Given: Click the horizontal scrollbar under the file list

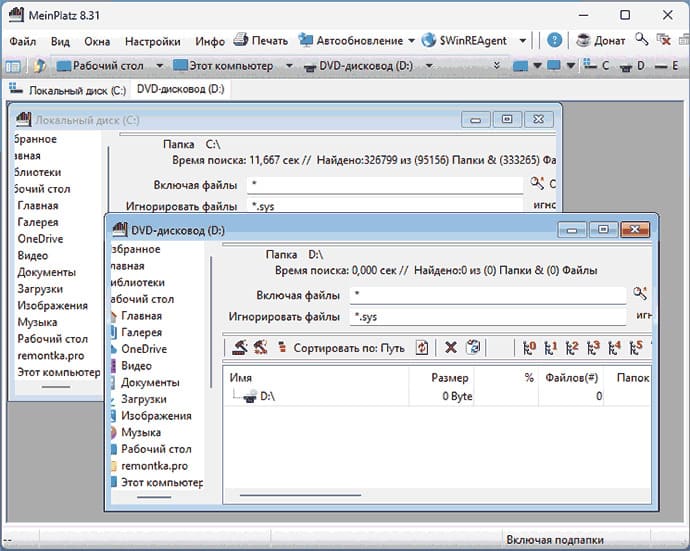Looking at the screenshot, I should click(300, 495).
